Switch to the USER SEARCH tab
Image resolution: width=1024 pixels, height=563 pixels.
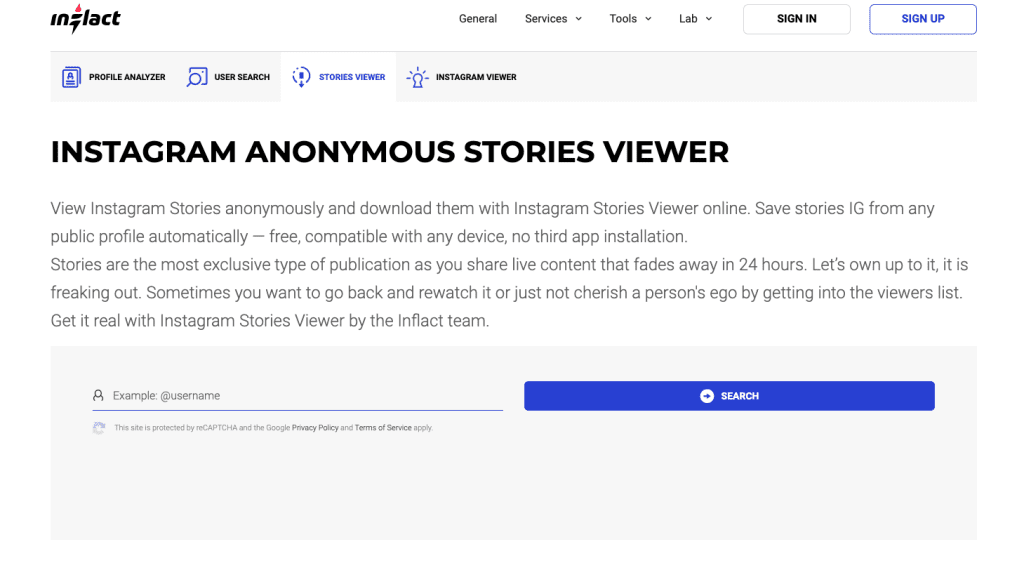pyautogui.click(x=229, y=77)
